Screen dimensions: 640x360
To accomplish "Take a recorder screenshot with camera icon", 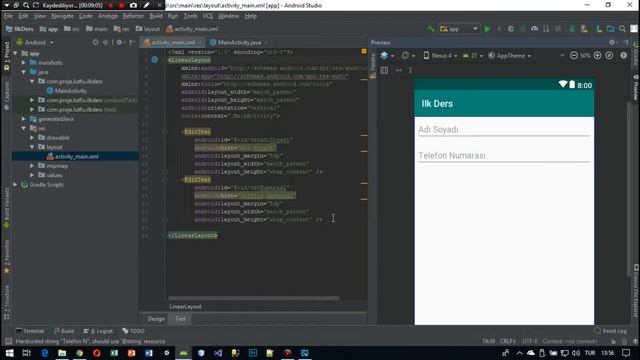I will point(133,5).
